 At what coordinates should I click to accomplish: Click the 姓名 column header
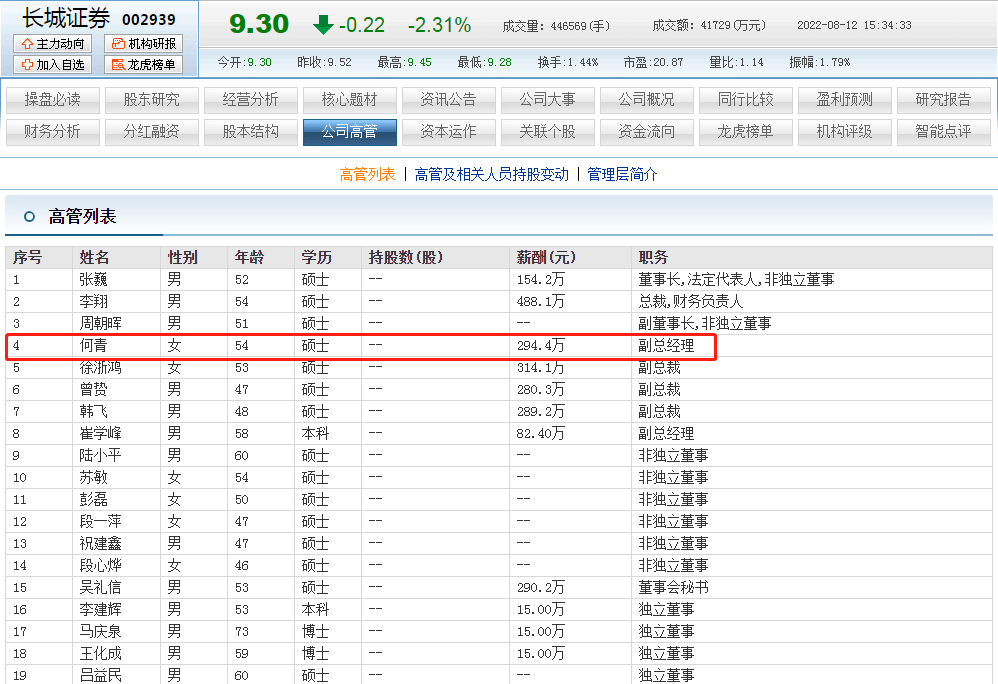94,257
